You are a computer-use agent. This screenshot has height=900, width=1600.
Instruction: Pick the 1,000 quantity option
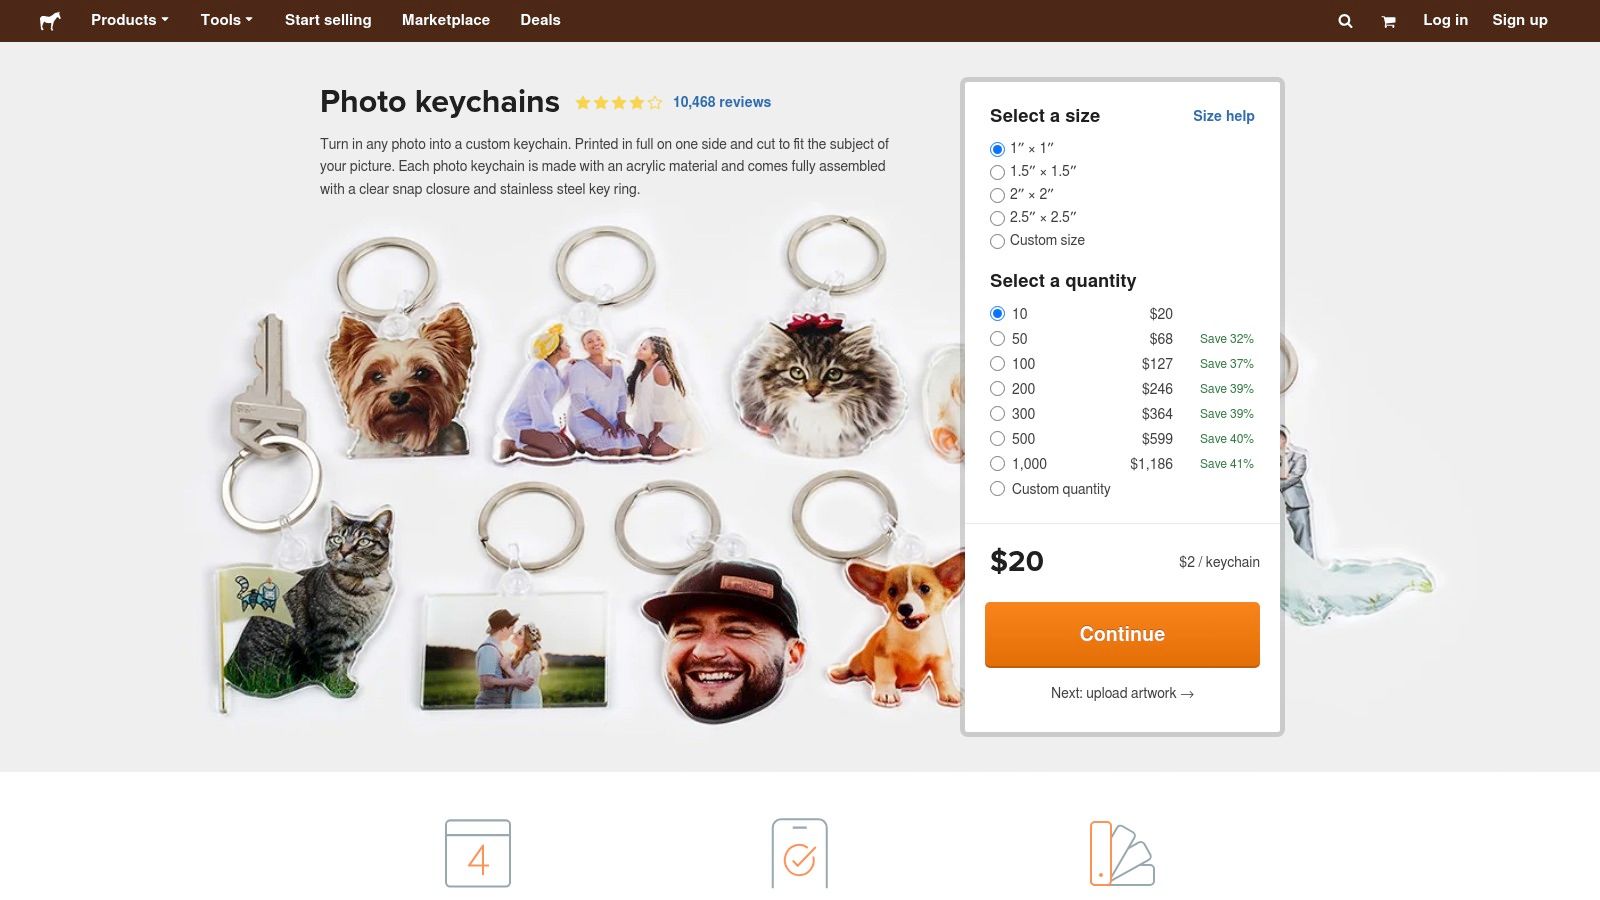point(997,464)
